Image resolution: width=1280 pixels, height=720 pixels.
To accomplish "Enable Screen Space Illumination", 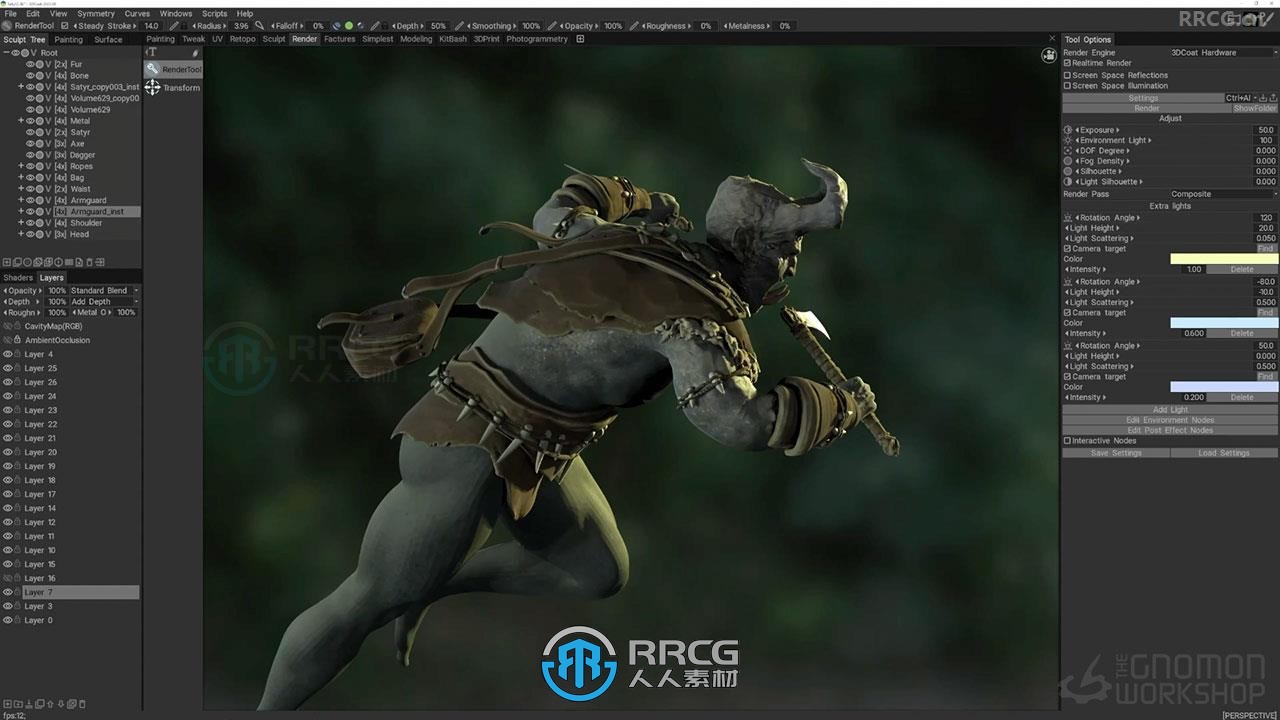I will pos(1067,86).
